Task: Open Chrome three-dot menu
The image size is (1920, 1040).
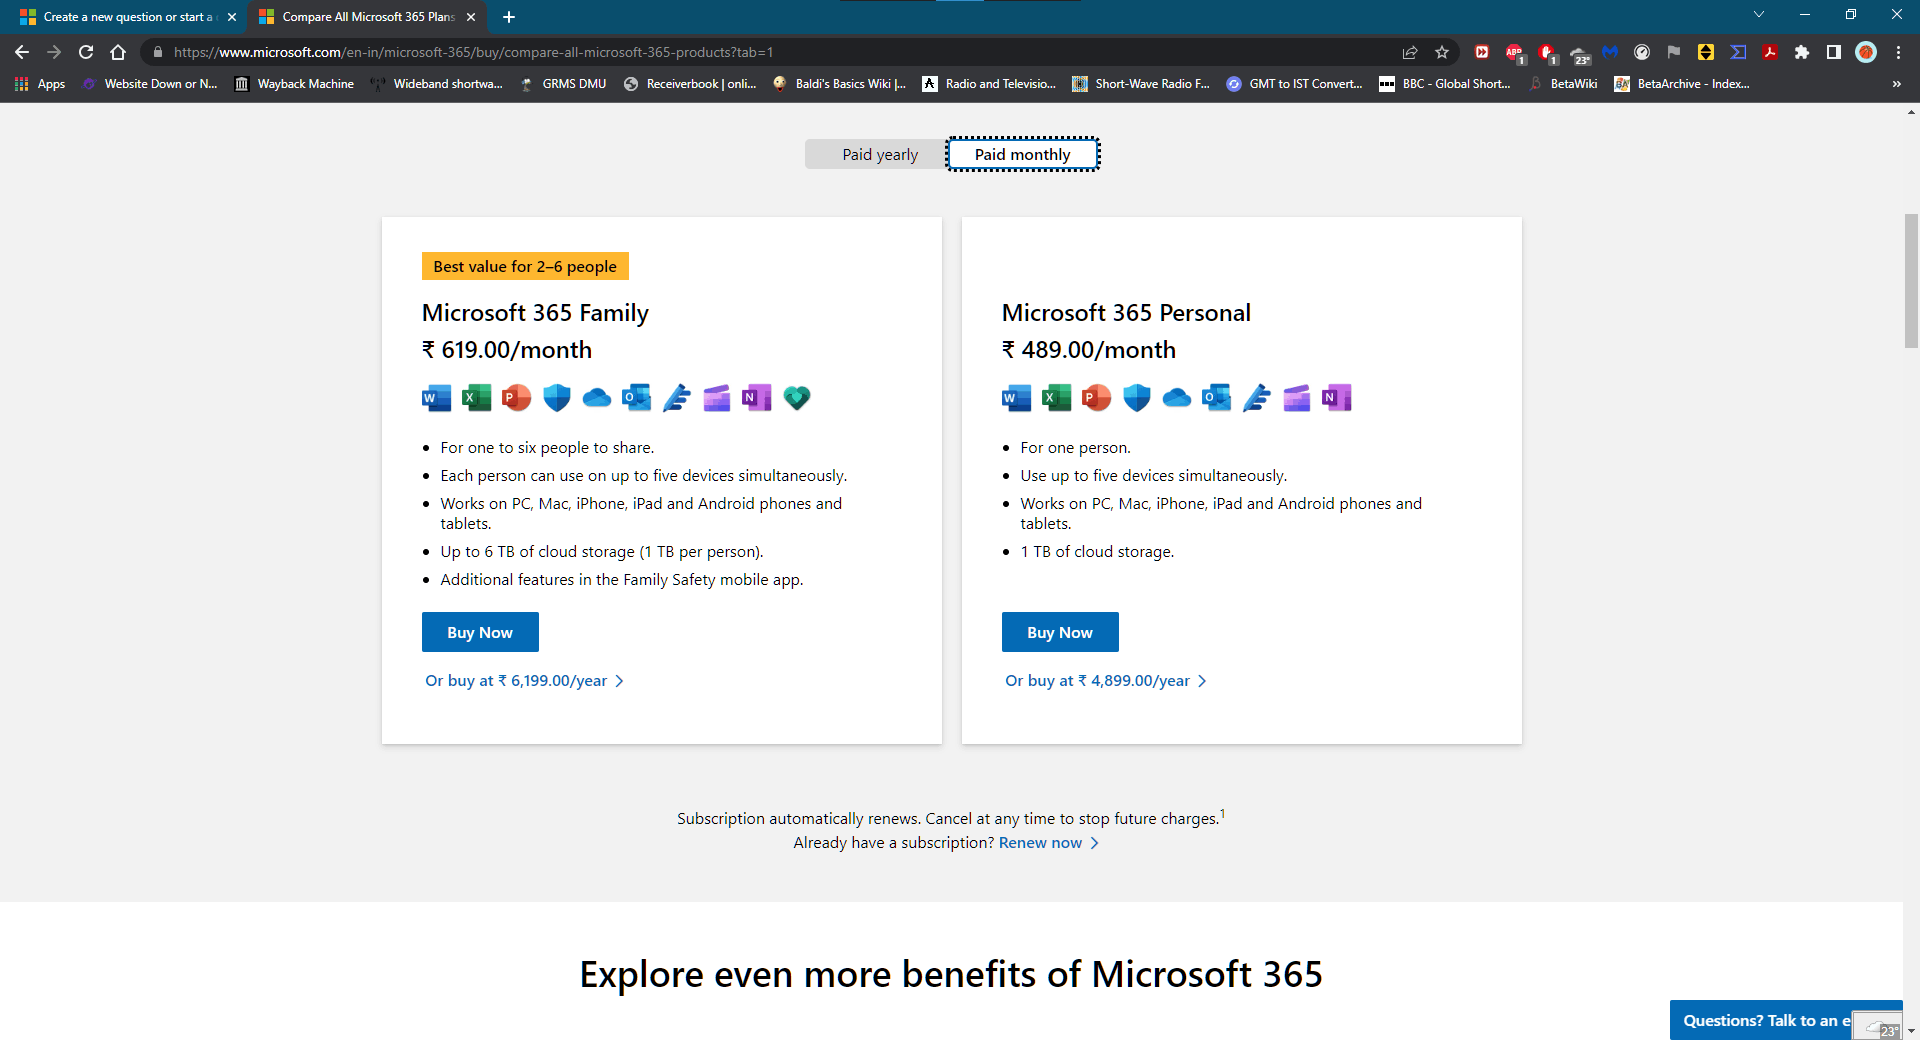Action: (1898, 52)
